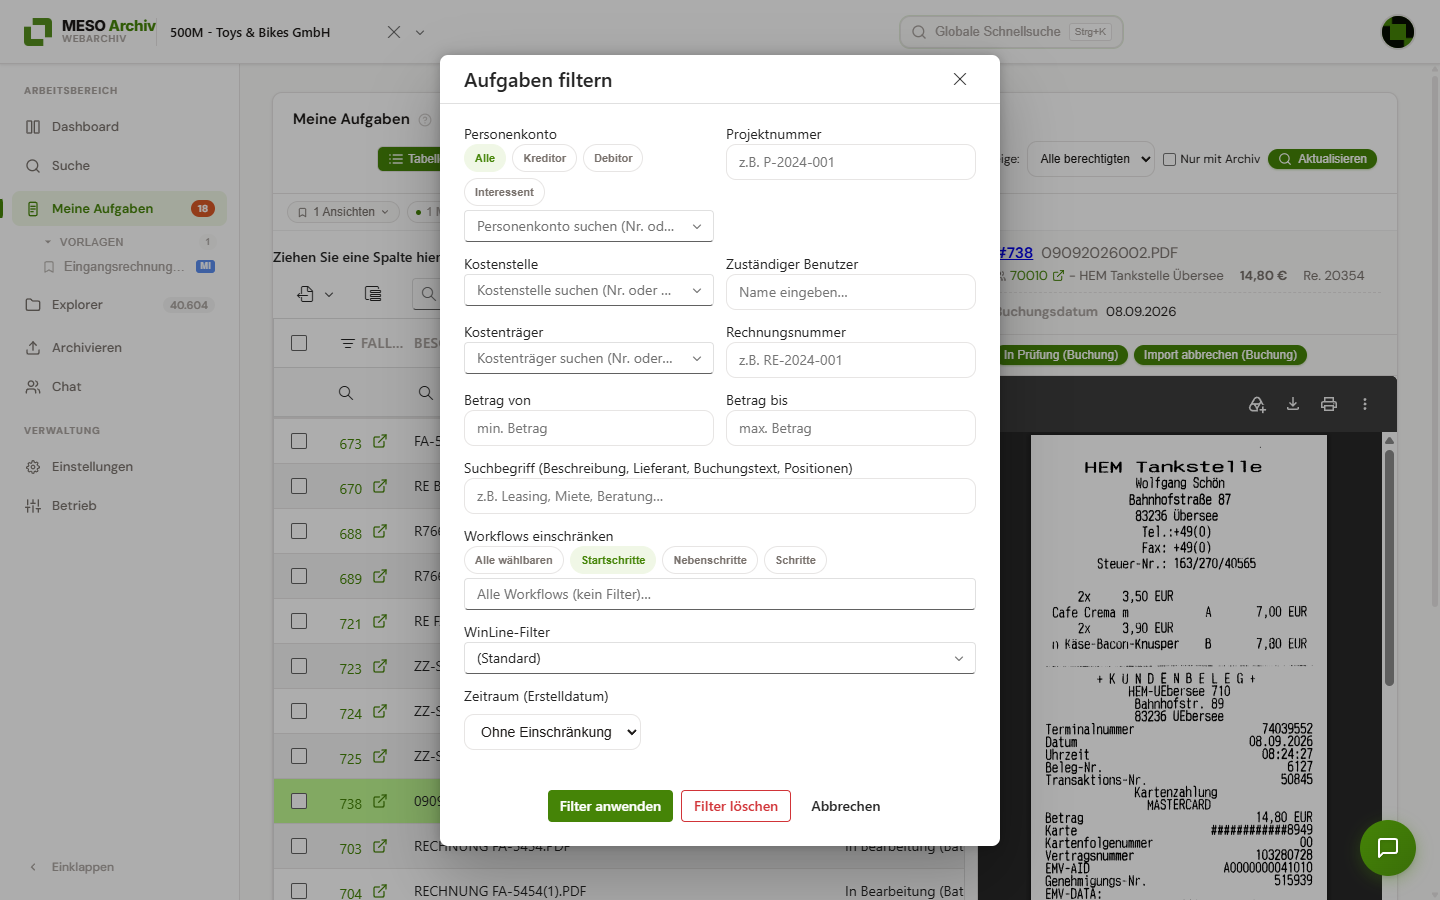The height and width of the screenshot is (900, 1440).
Task: Open the WinLine-Filter dropdown
Action: point(720,658)
